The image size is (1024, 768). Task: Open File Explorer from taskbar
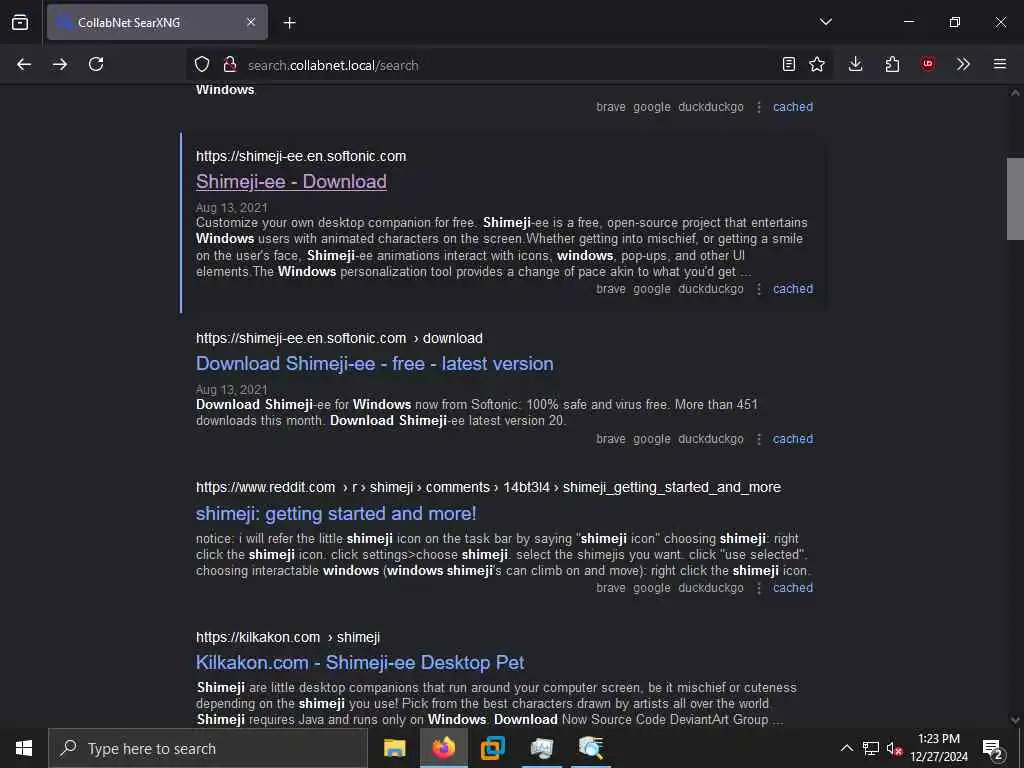(394, 748)
